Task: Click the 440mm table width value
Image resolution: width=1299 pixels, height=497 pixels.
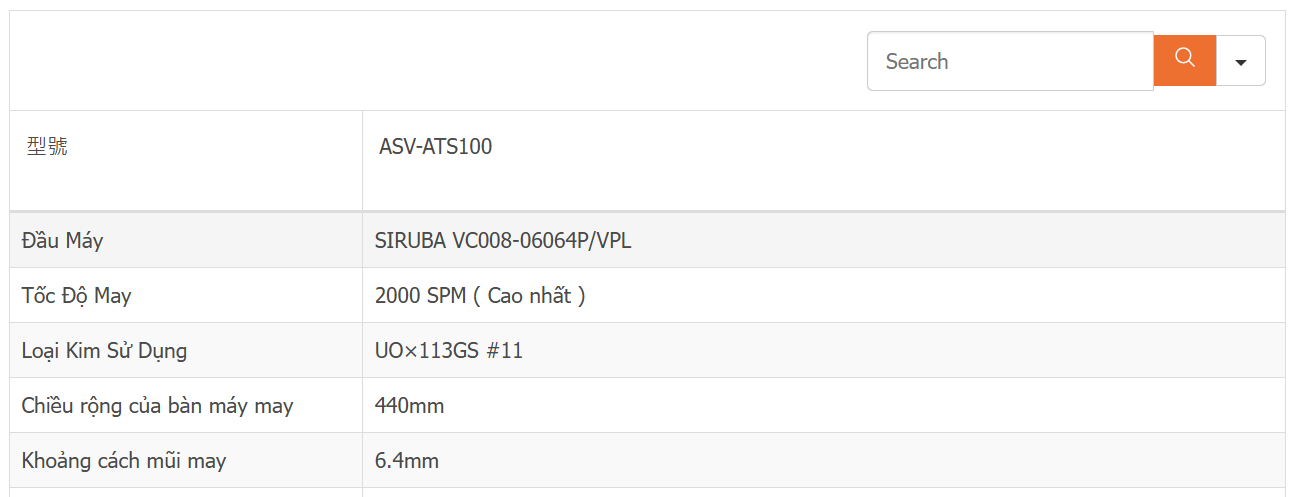Action: 409,406
